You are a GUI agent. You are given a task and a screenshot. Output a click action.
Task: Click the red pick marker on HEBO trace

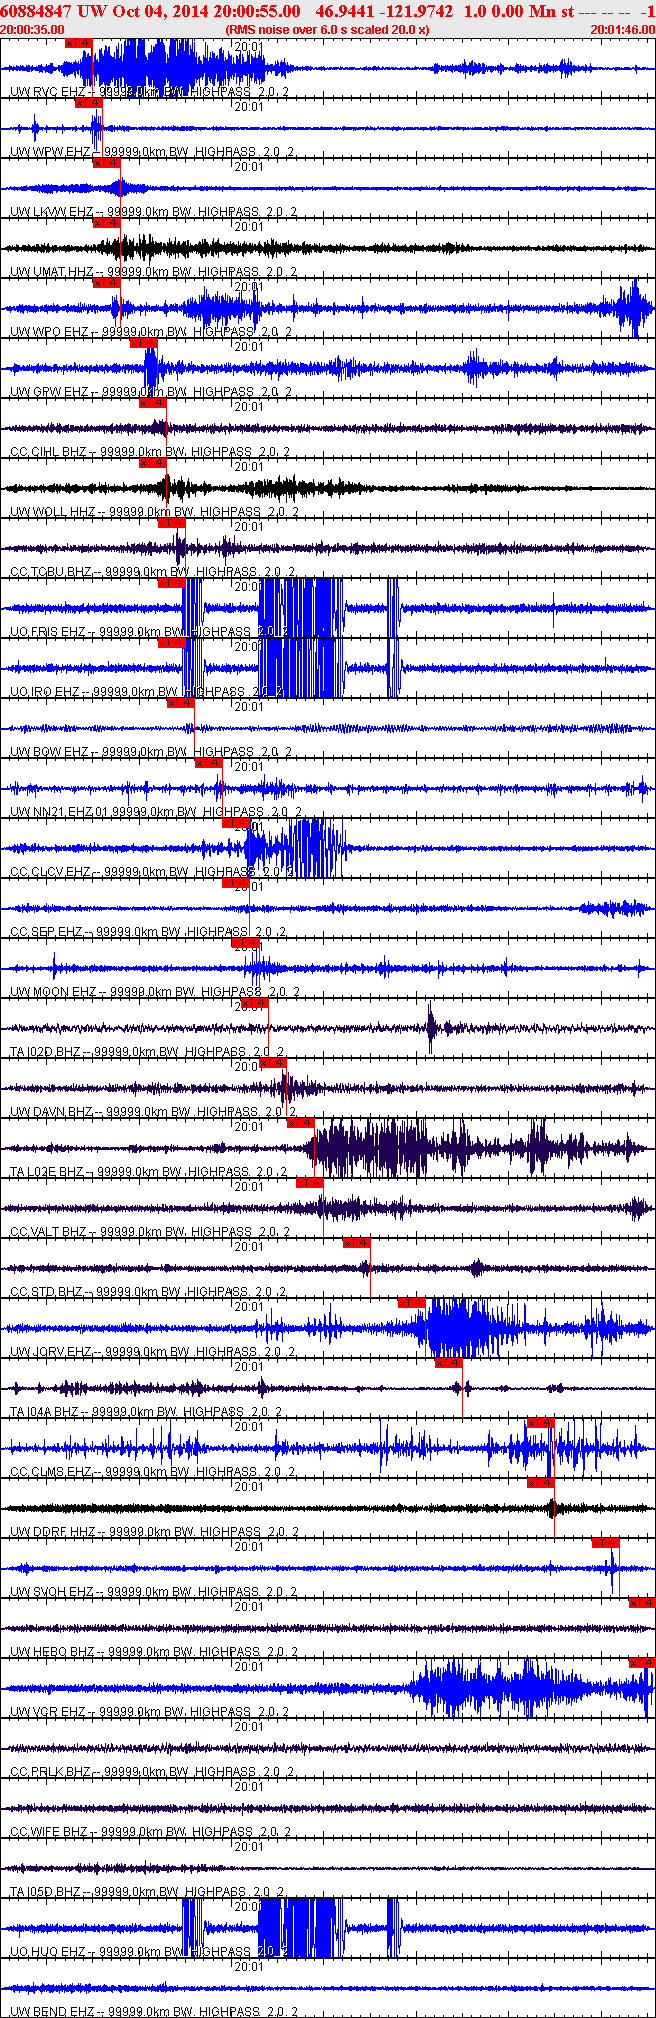pos(642,1603)
